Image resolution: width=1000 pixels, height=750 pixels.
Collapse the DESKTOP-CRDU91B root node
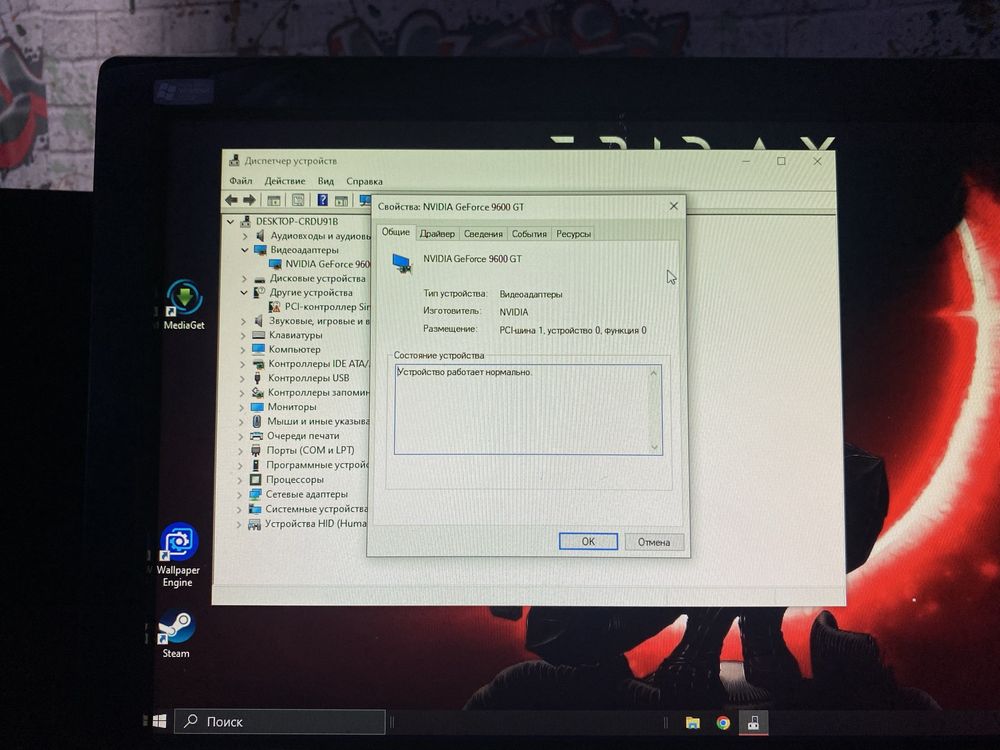[x=230, y=221]
